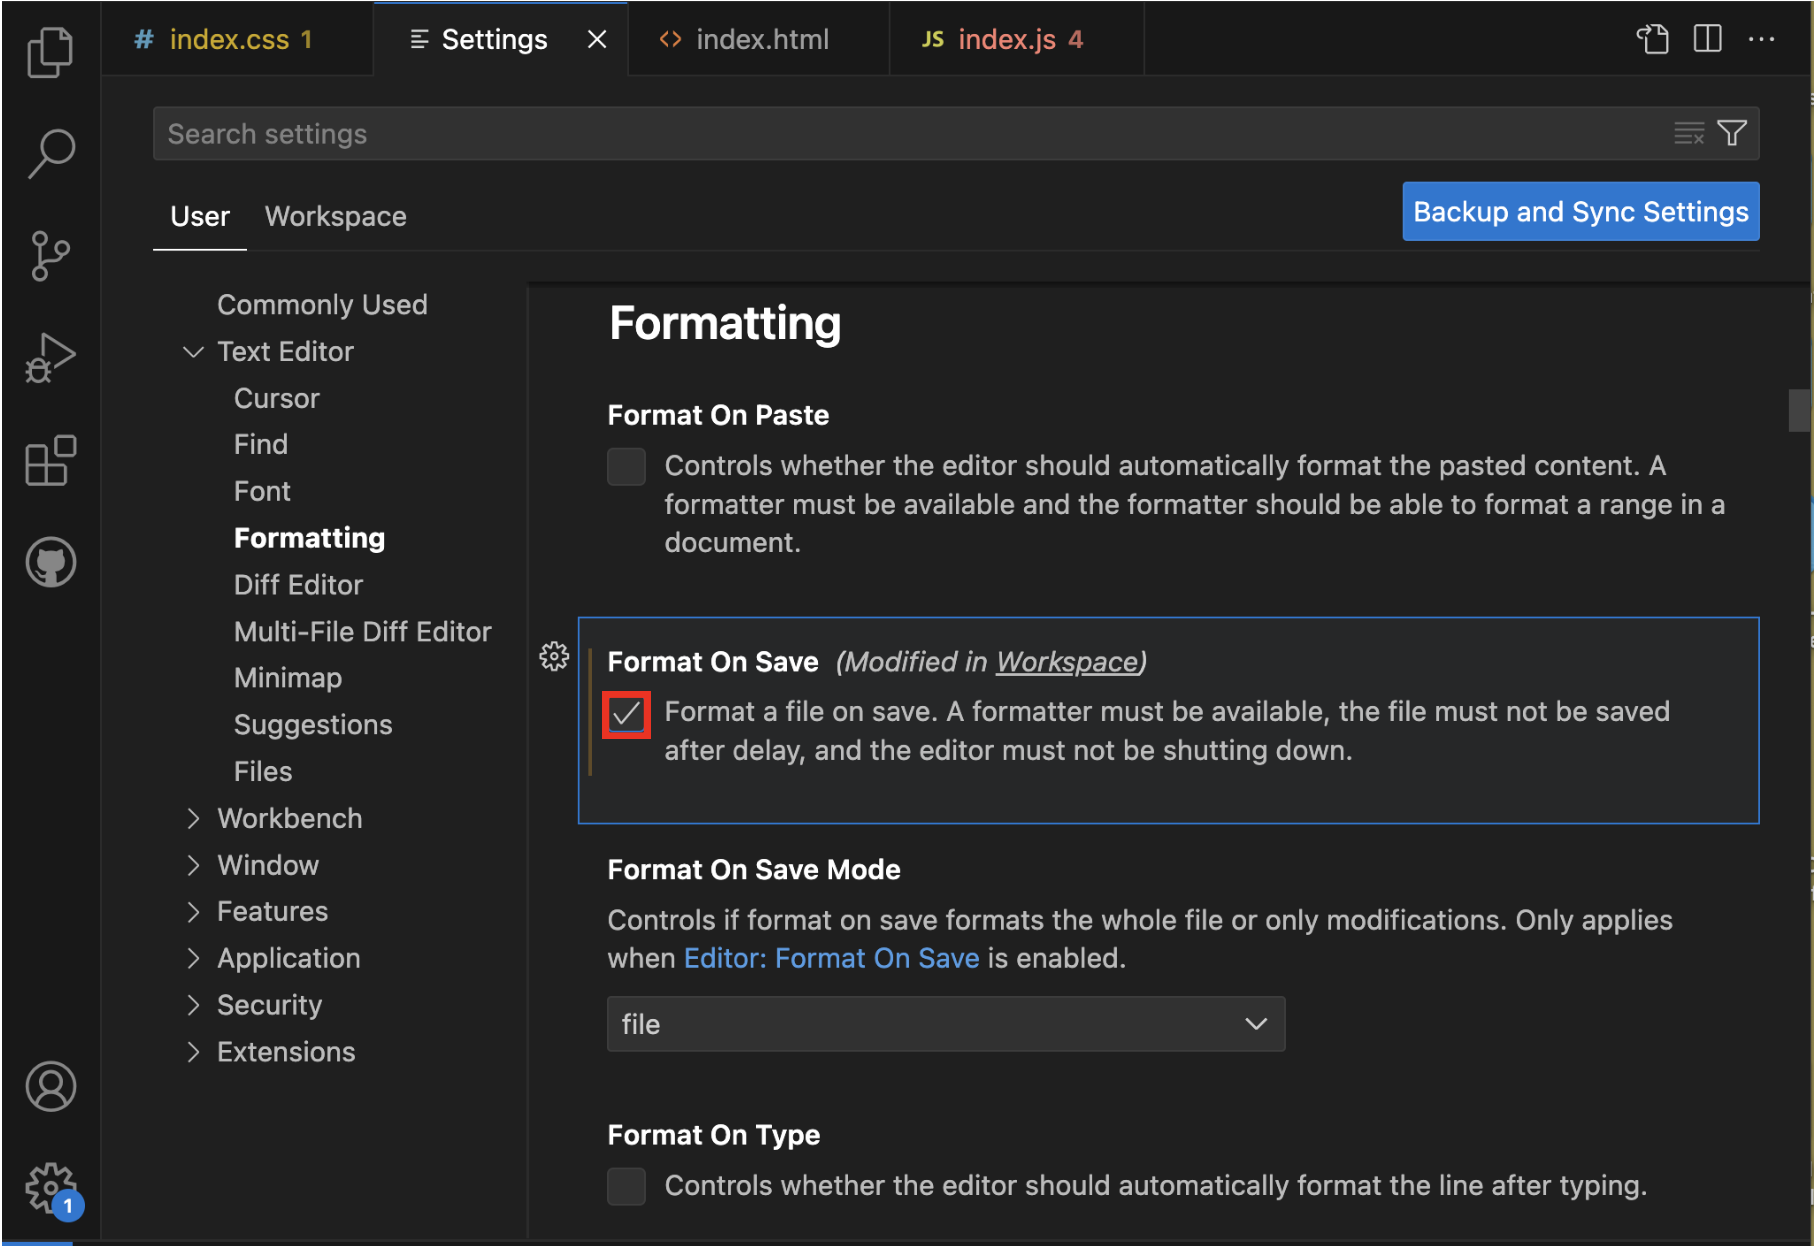This screenshot has height=1246, width=1814.
Task: Switch to the index.html tab
Action: [760, 39]
